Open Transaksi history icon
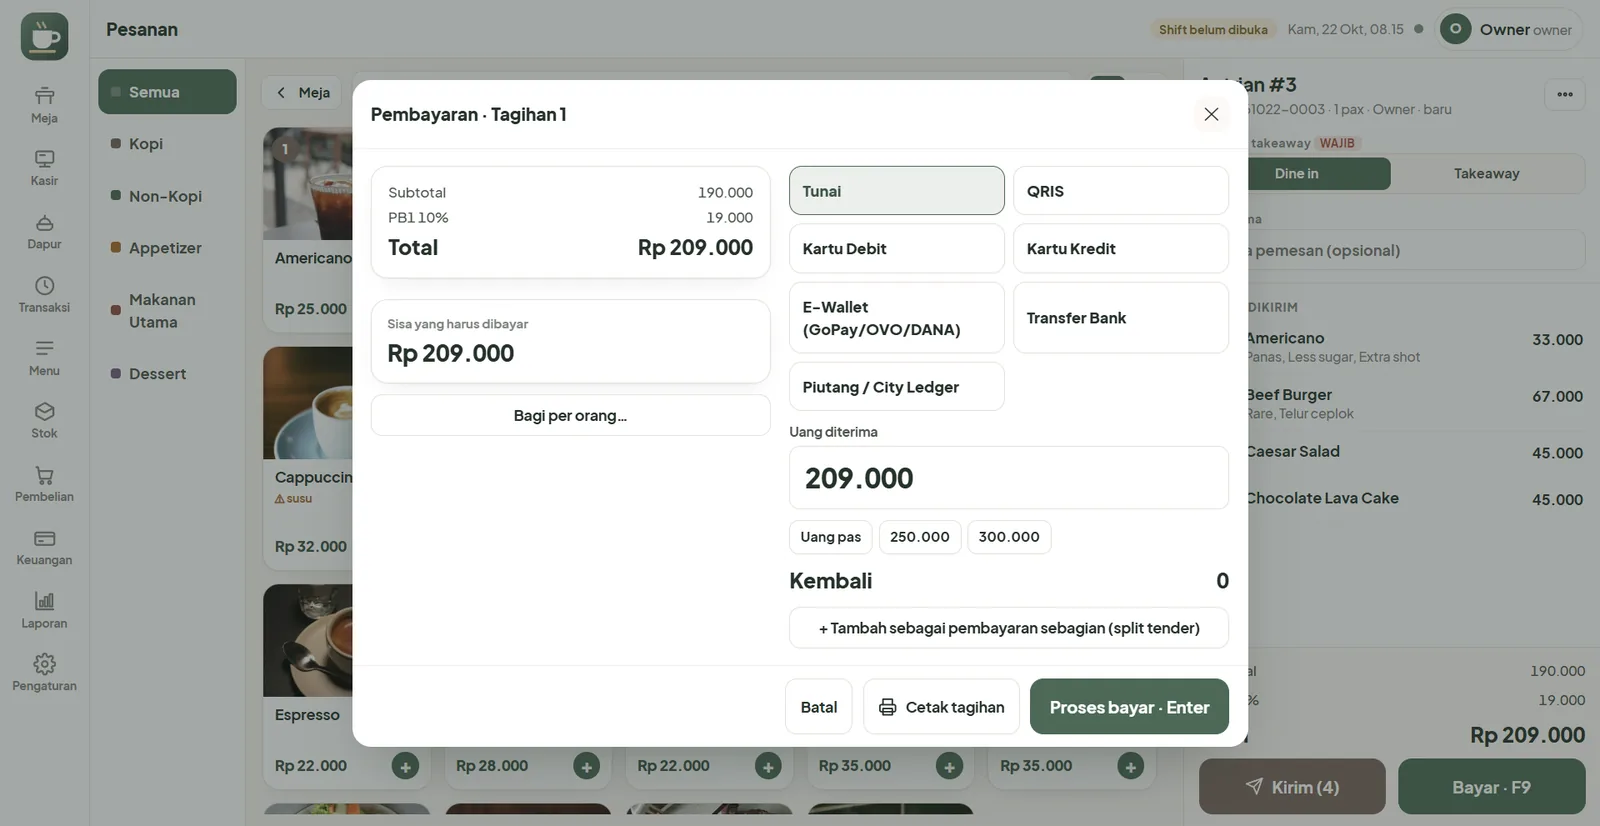The height and width of the screenshot is (826, 1600). point(44,295)
